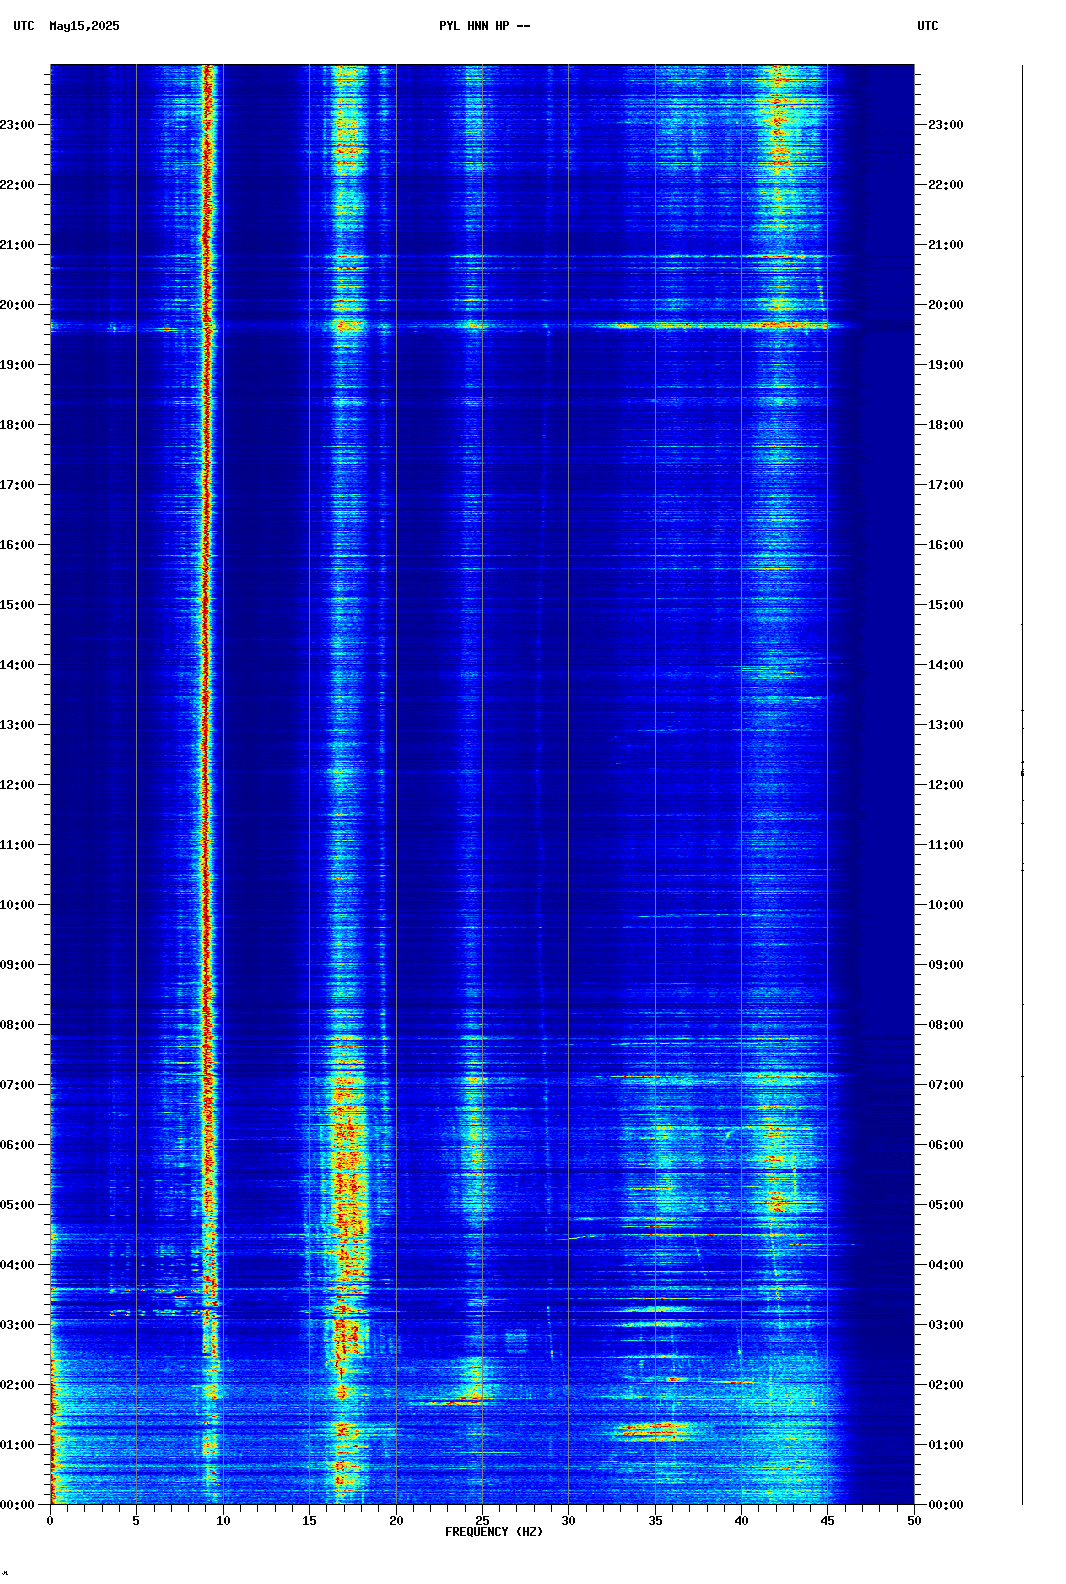Click '01:00' on the left time axis
1066x1584 pixels.
(18, 1445)
